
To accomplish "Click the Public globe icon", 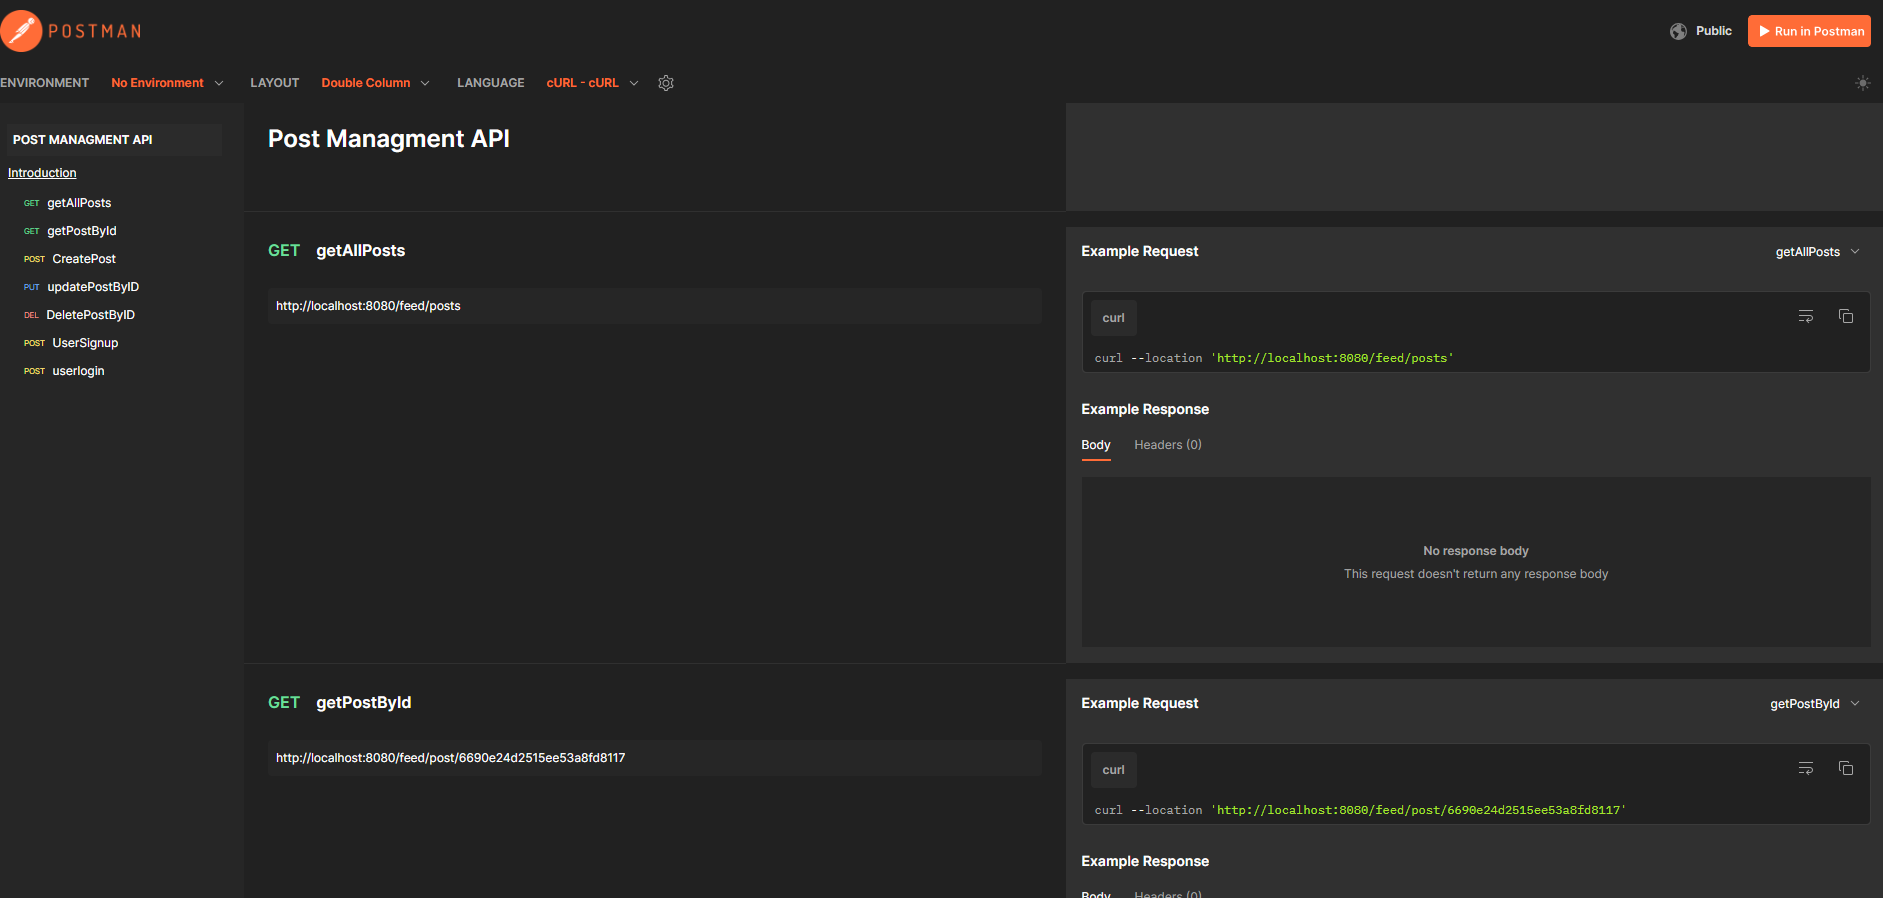I will (1678, 31).
